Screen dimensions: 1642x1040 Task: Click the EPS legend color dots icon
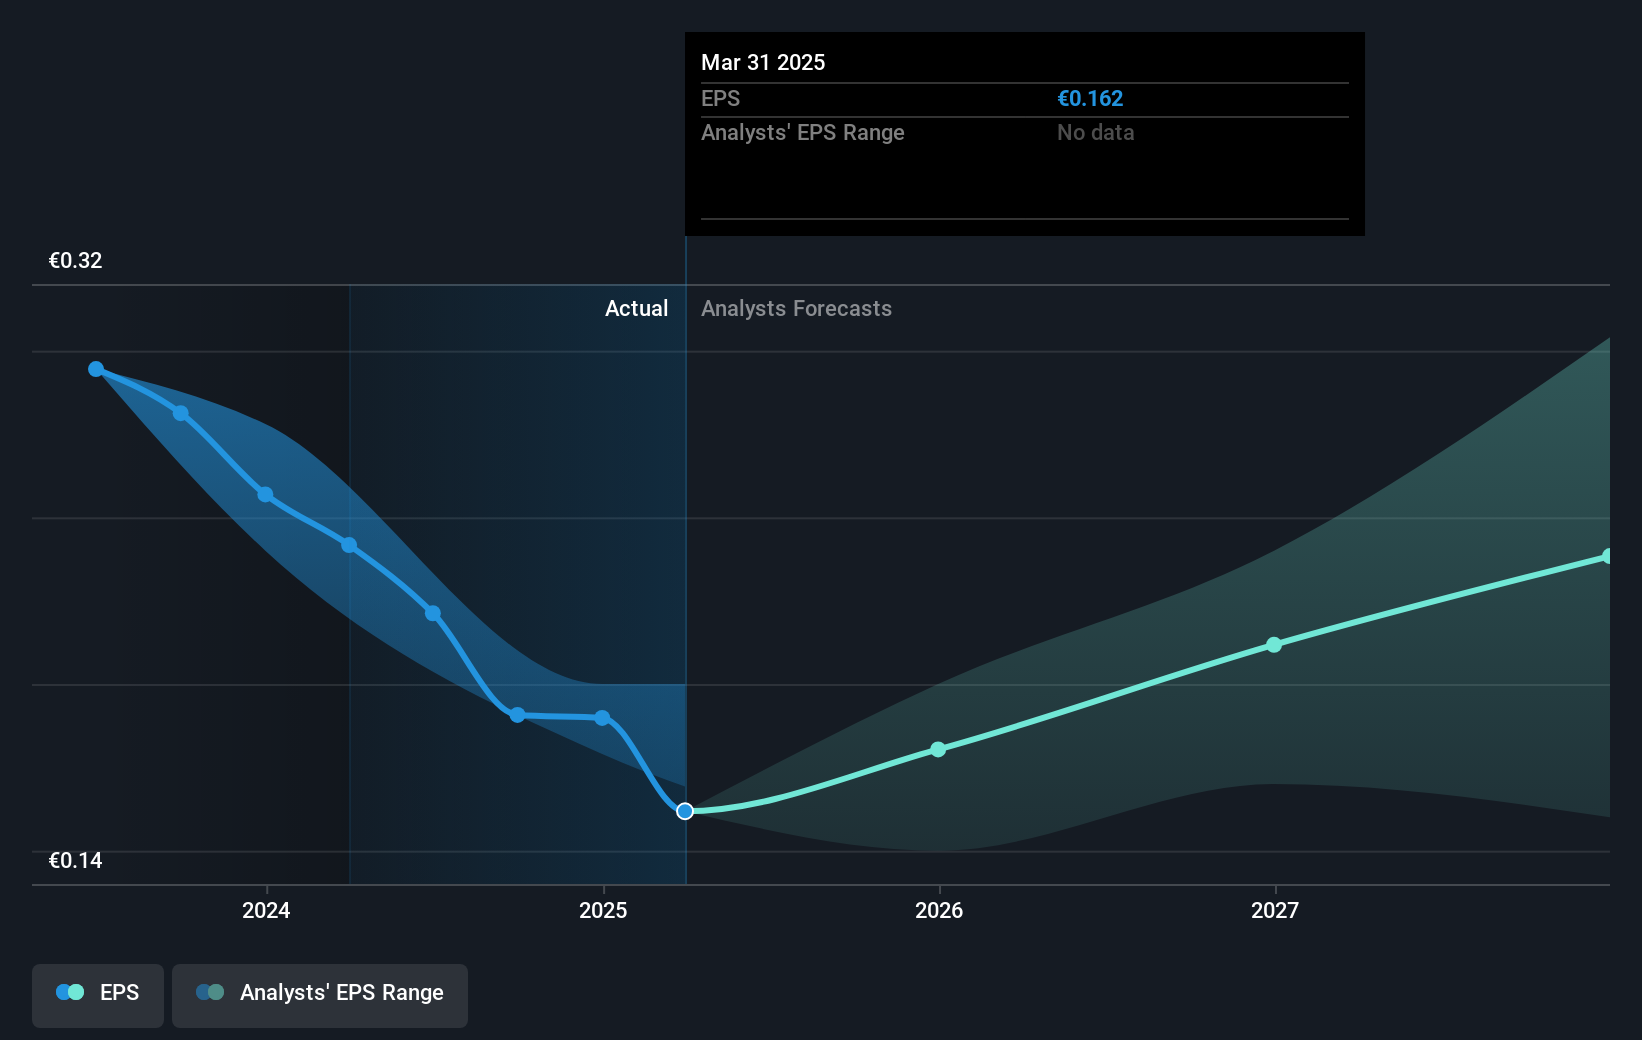[70, 992]
